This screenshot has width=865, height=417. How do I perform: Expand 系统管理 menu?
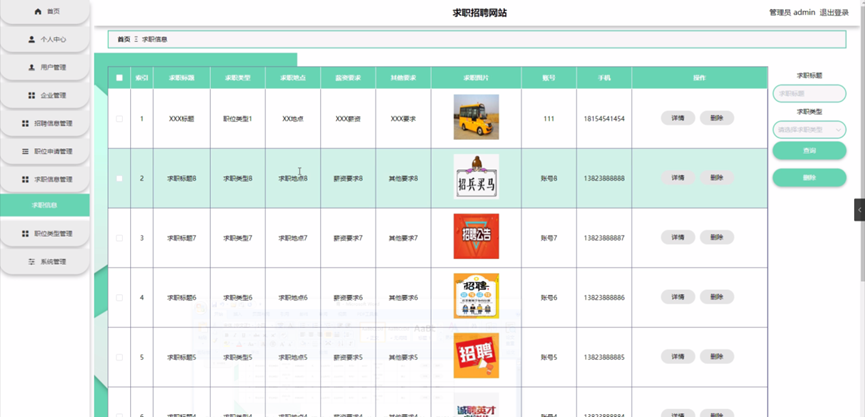(x=45, y=262)
